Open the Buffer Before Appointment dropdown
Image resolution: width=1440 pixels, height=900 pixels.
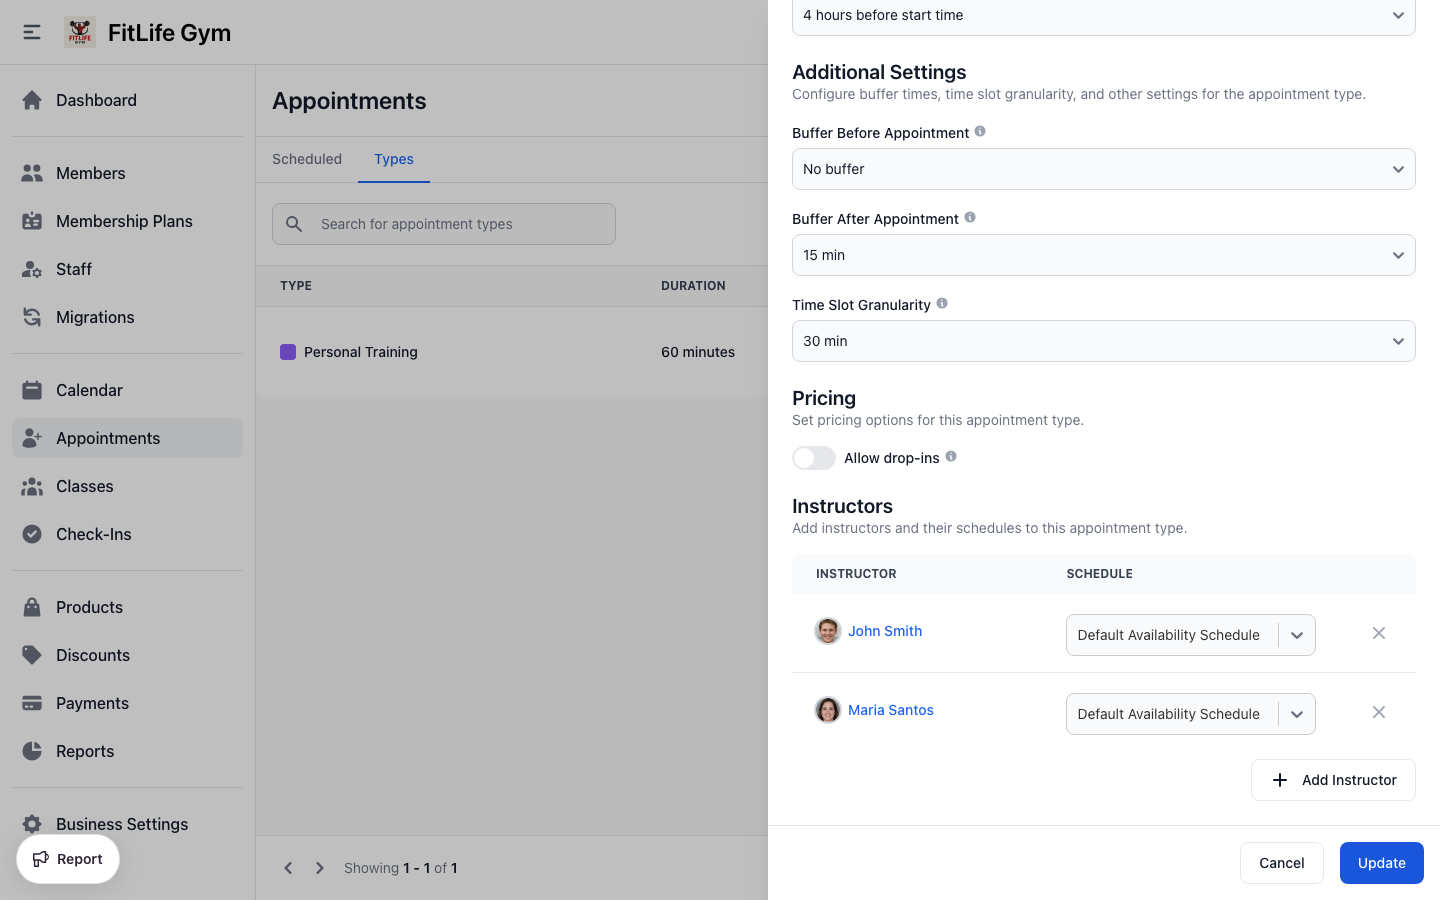coord(1103,168)
